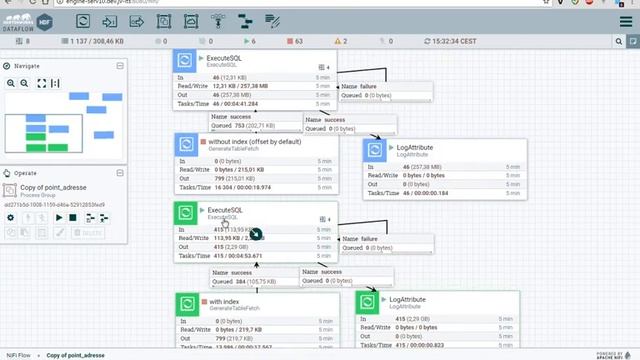Click the running components count 6
640x360 pixels.
tap(249, 41)
